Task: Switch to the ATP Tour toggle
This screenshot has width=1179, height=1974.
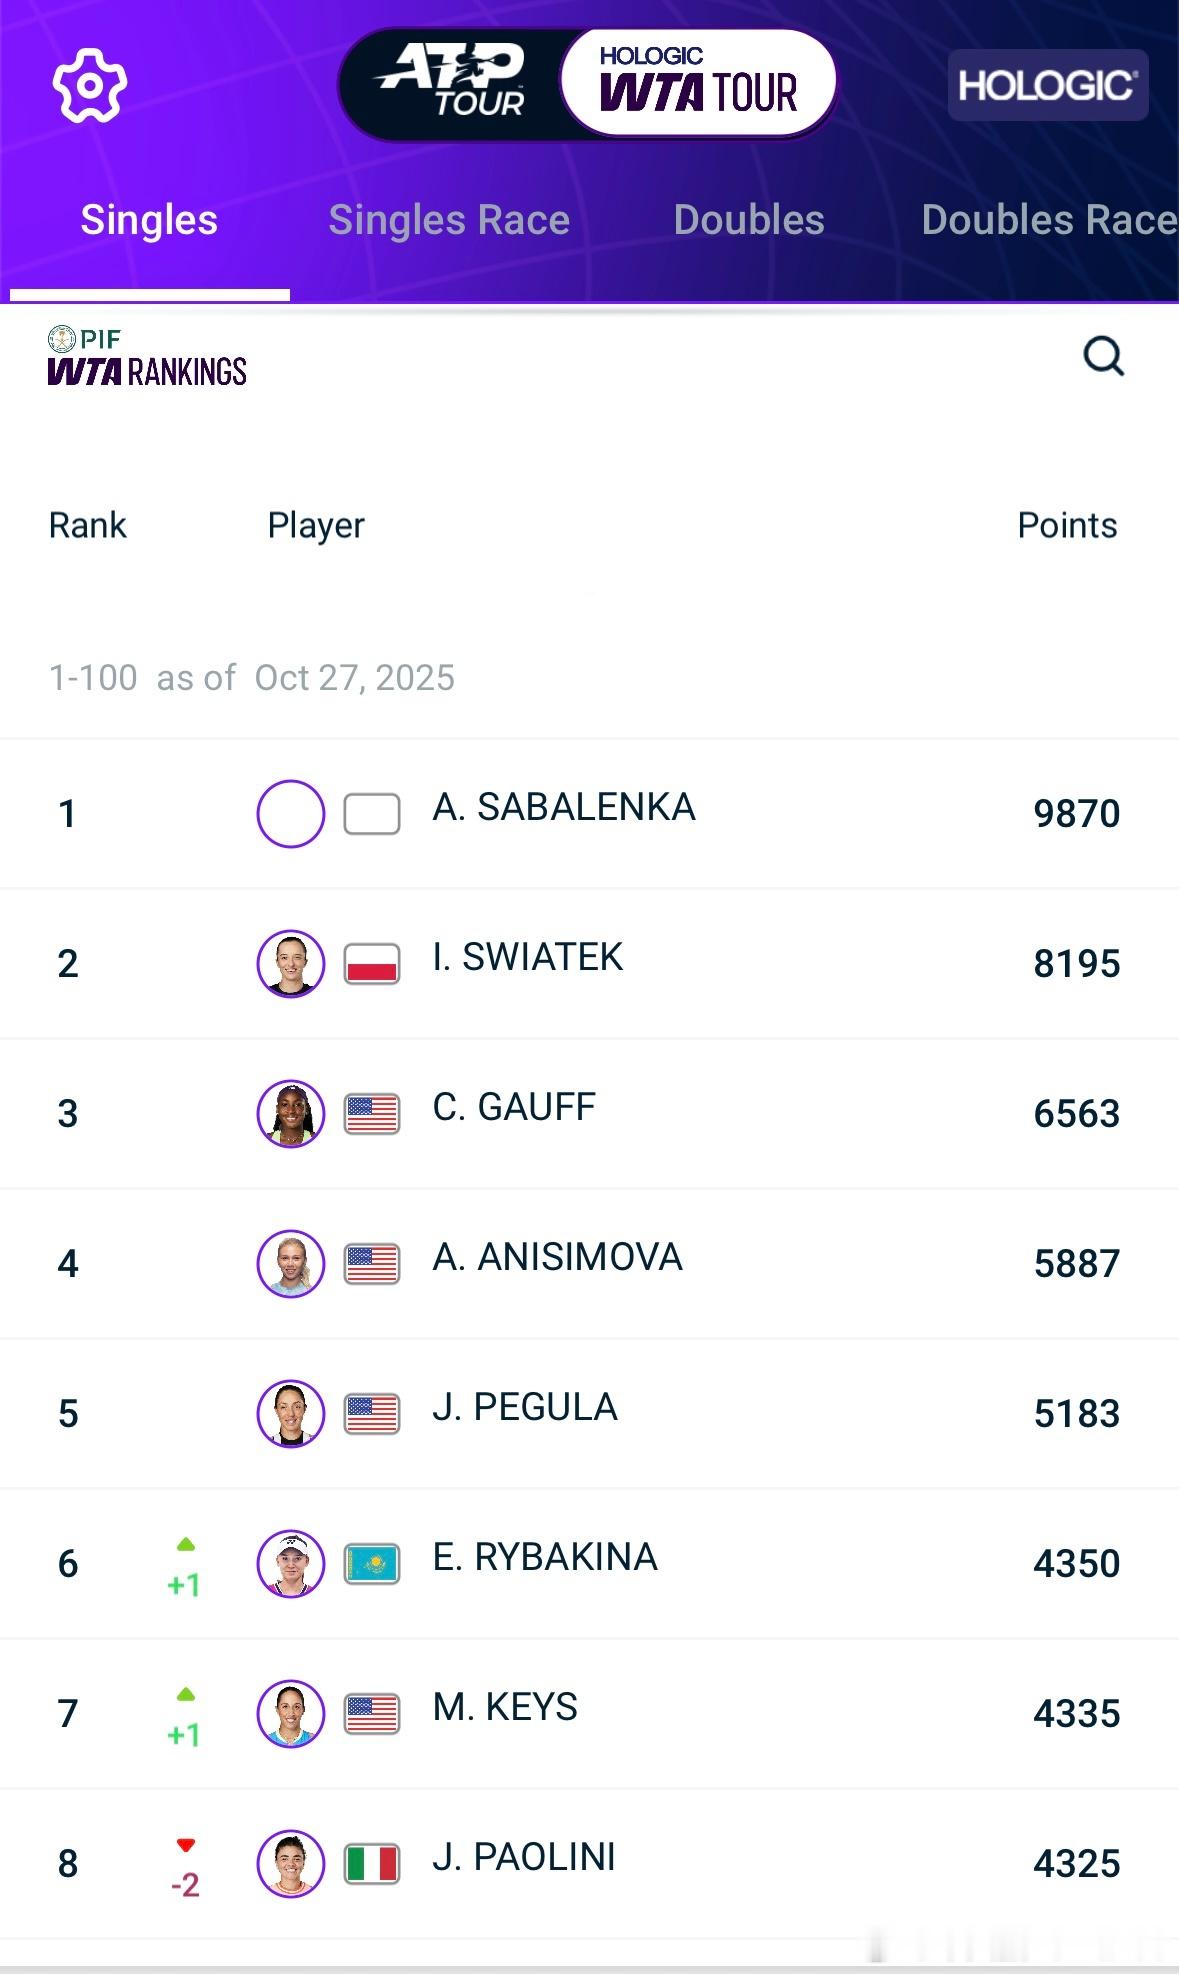Action: [452, 84]
